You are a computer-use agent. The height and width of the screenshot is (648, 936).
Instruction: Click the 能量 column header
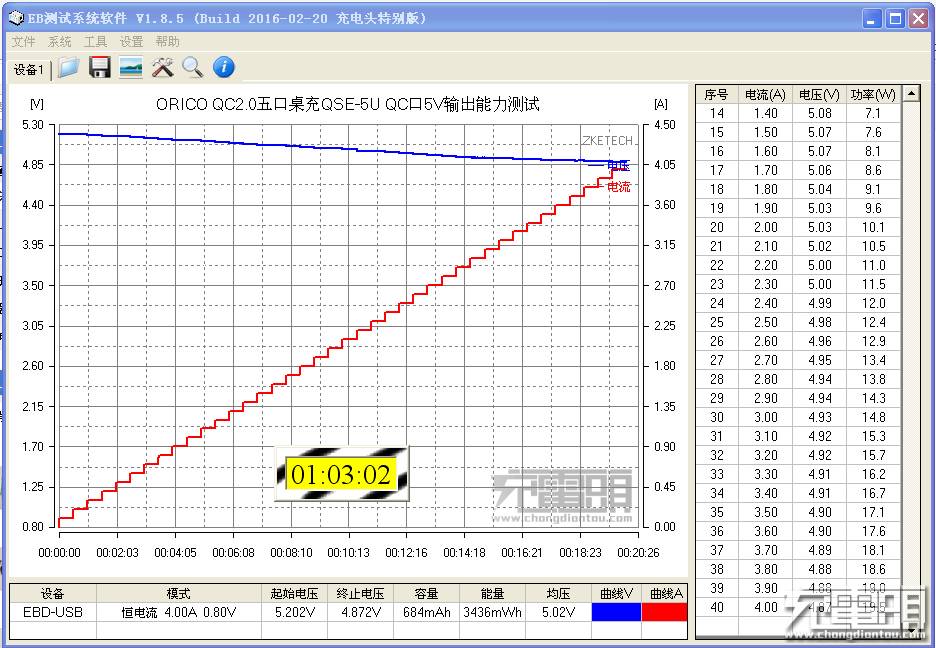tap(492, 594)
